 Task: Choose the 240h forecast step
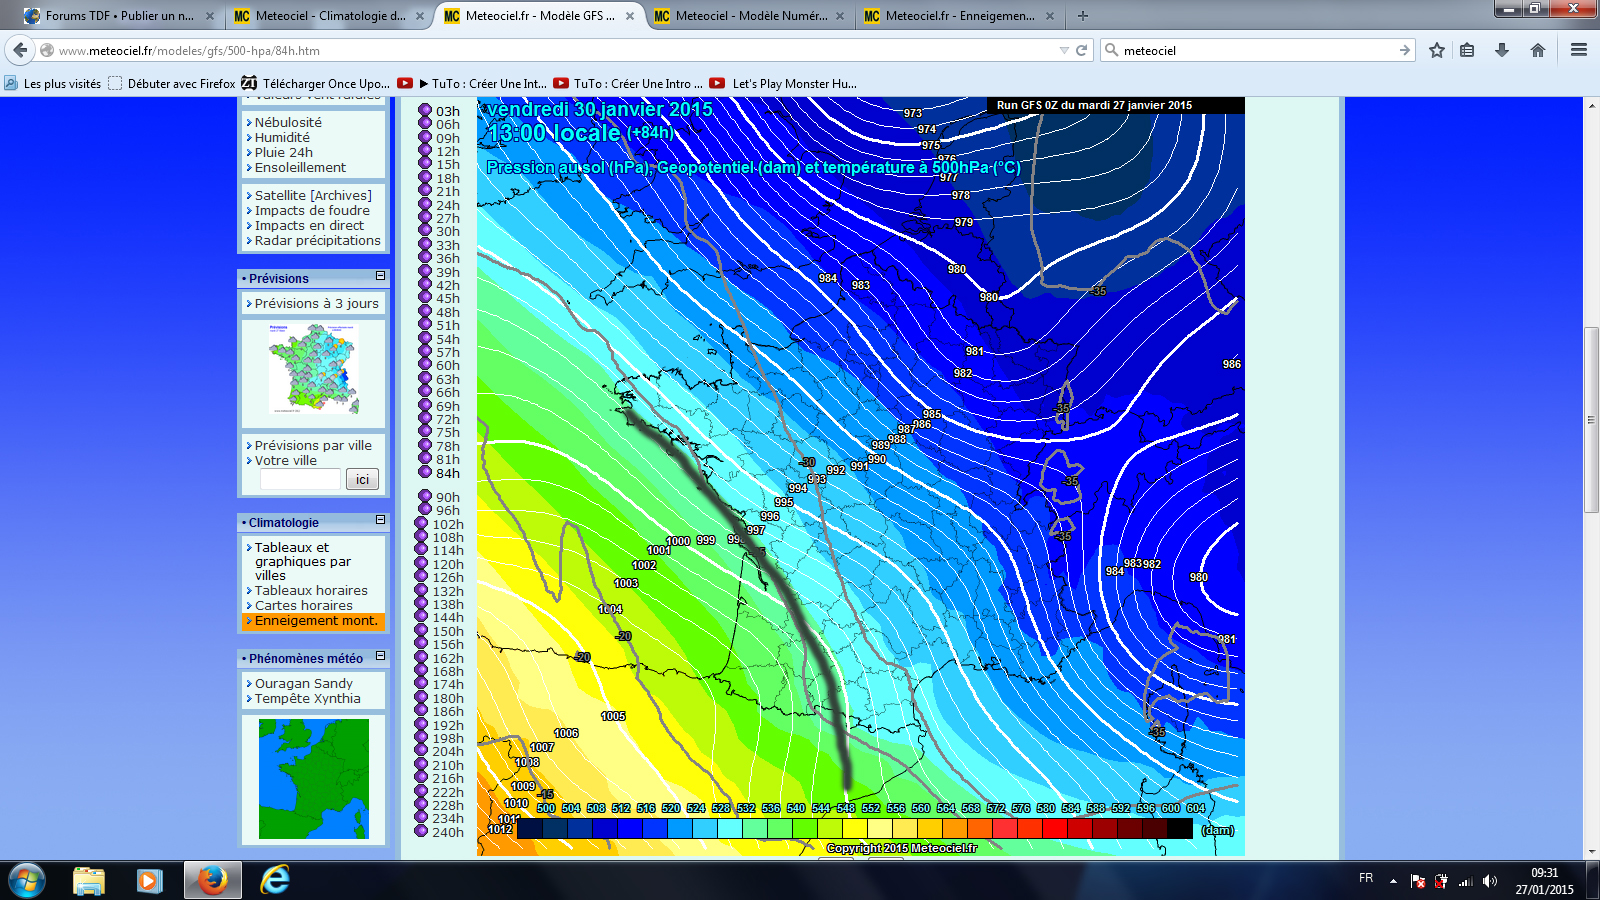pyautogui.click(x=447, y=832)
